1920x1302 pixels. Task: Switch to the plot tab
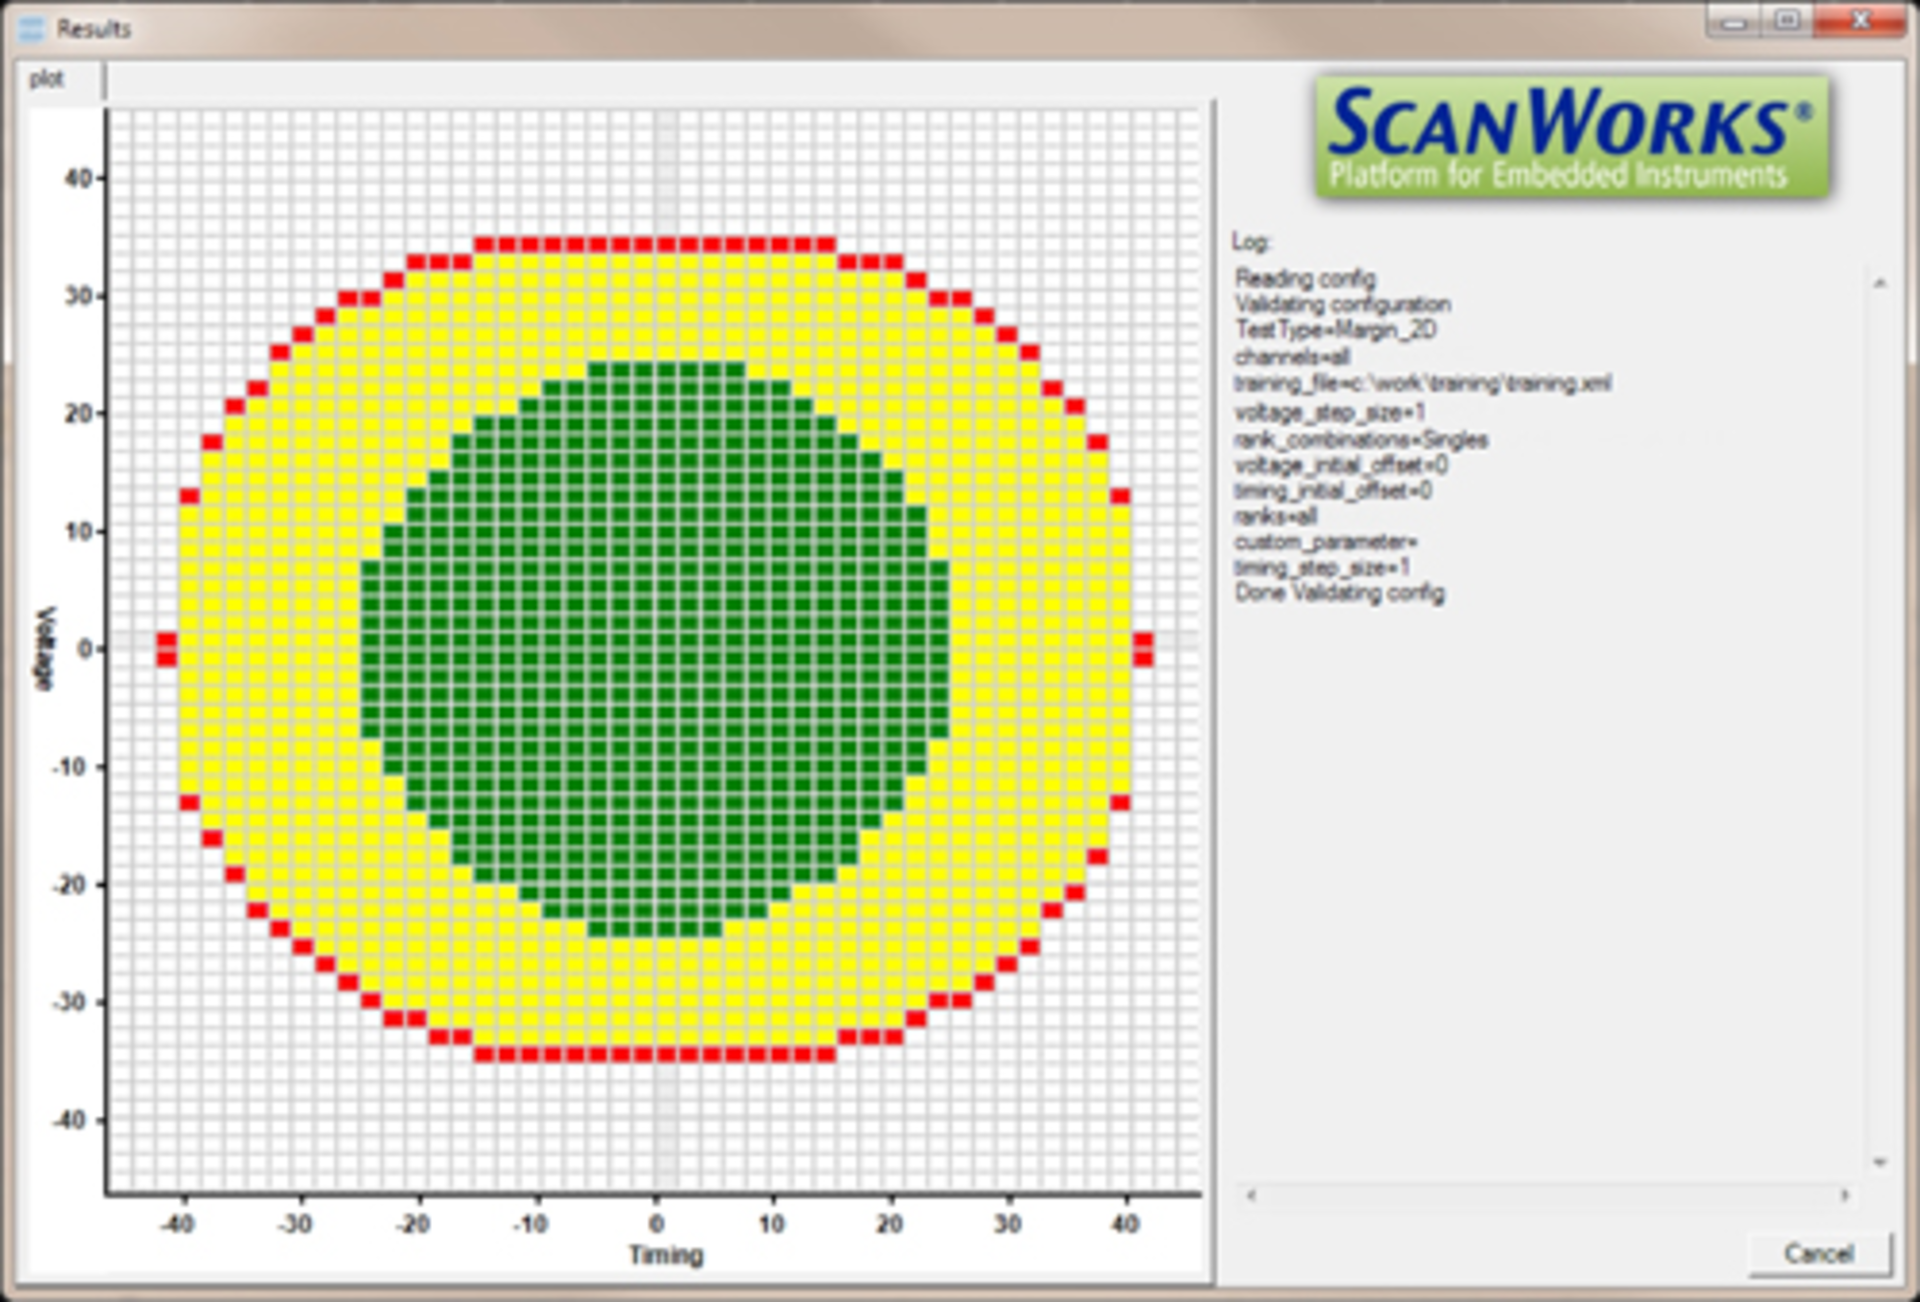click(x=47, y=79)
